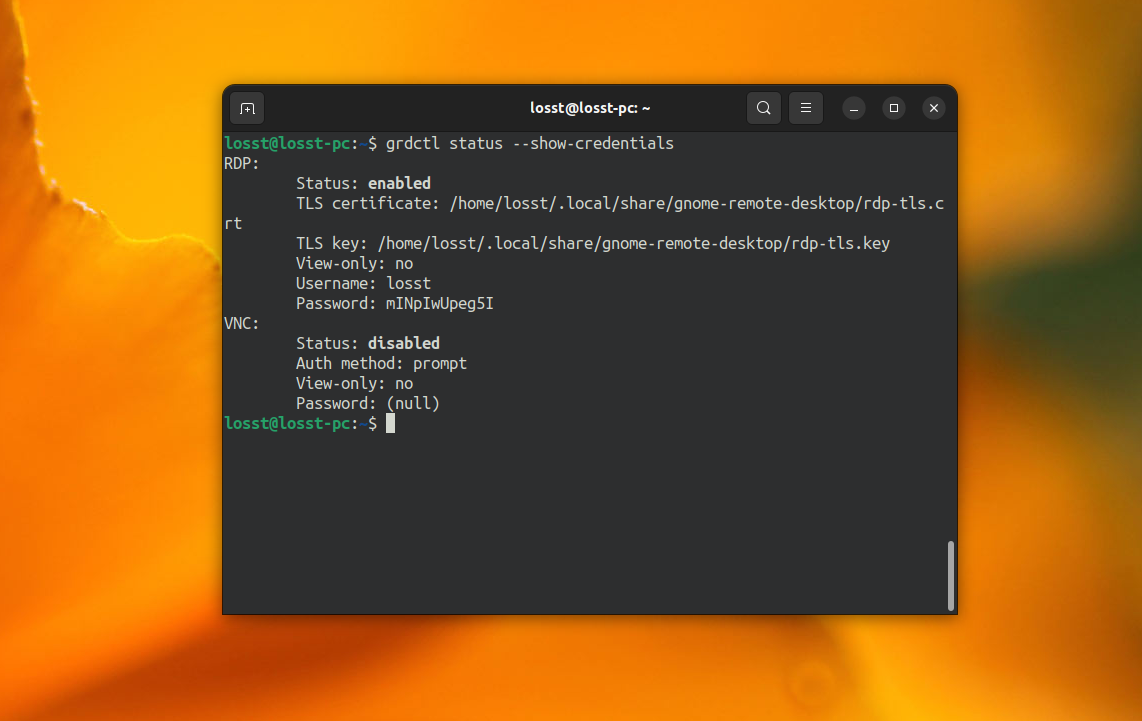Click the search magnifier icon
This screenshot has height=721, width=1142.
pyautogui.click(x=764, y=108)
